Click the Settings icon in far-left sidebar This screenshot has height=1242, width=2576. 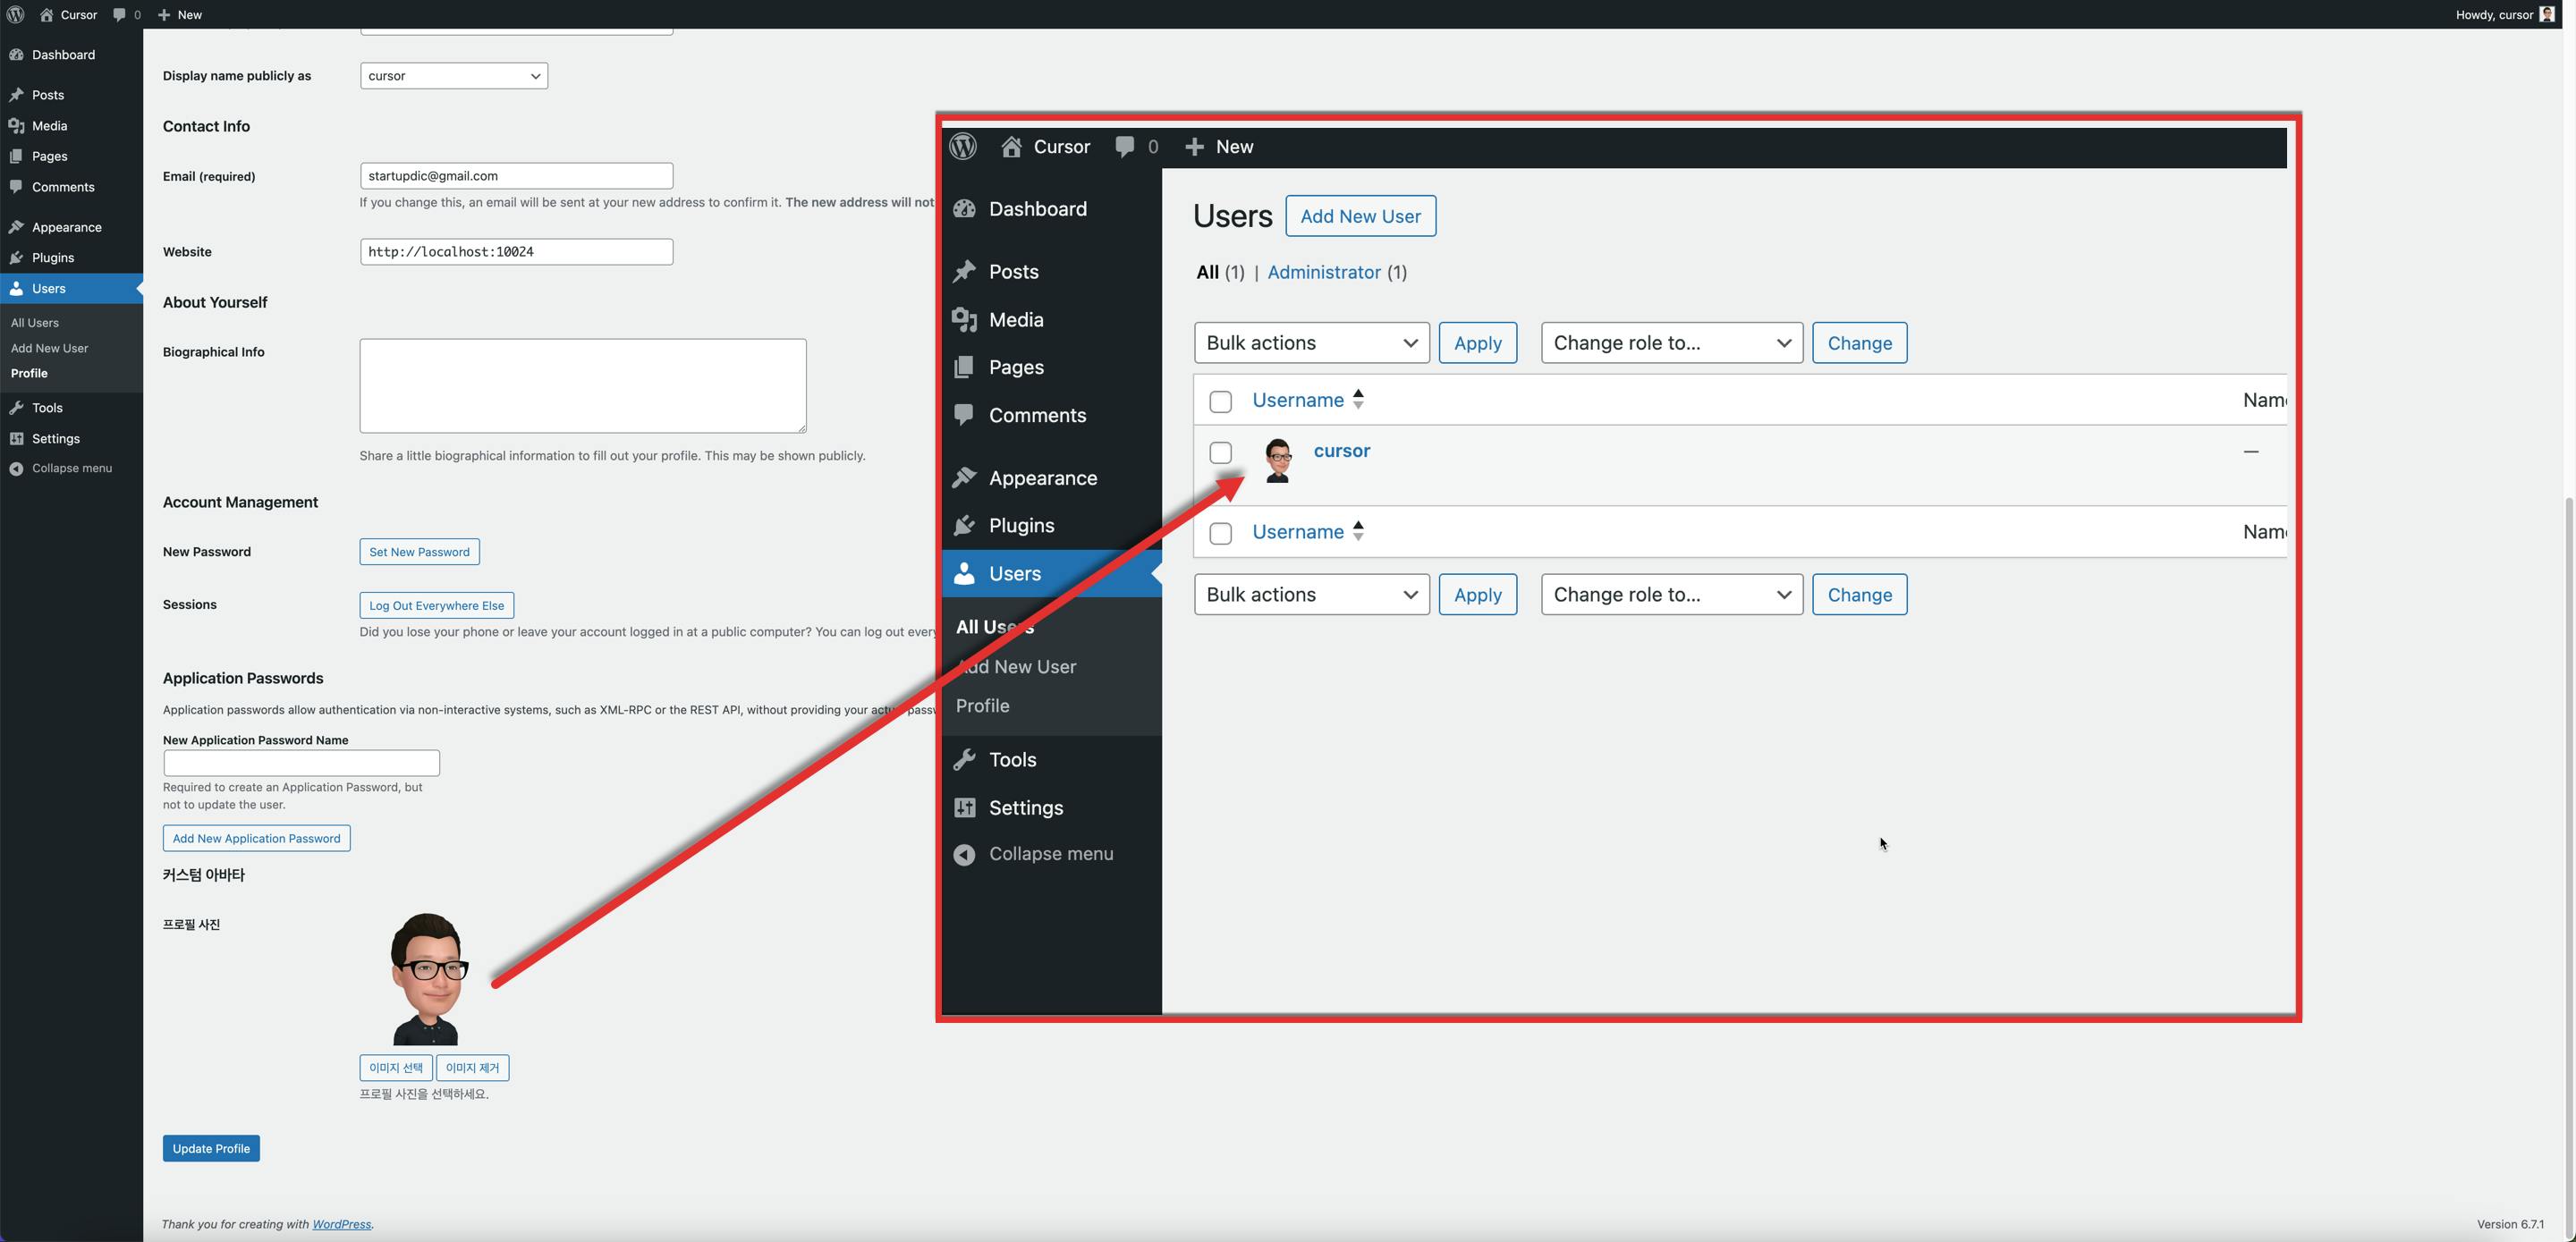(16, 439)
